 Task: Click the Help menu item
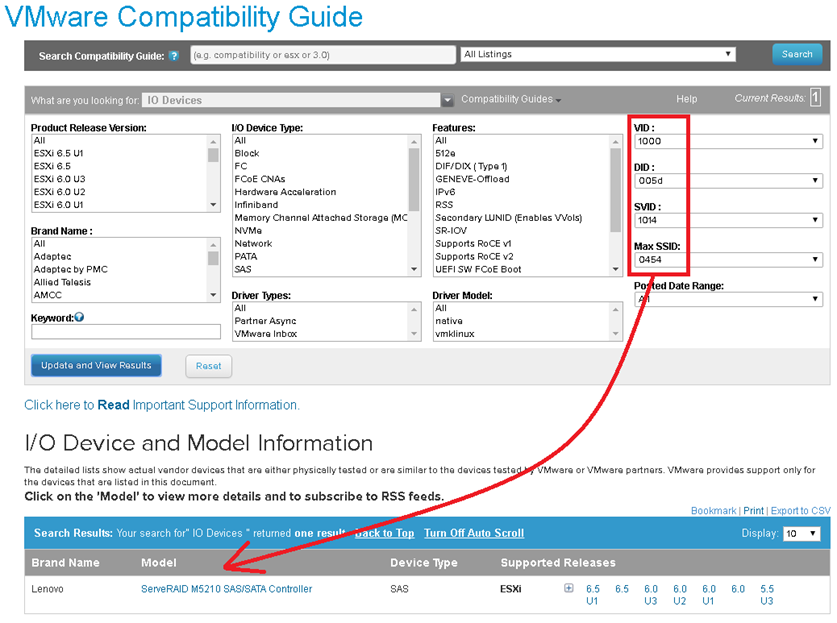pyautogui.click(x=686, y=100)
